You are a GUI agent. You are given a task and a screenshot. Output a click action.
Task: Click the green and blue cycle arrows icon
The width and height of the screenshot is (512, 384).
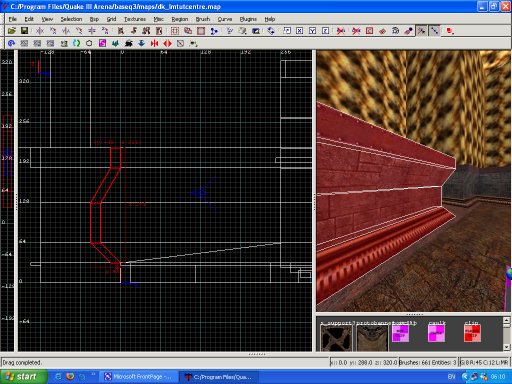[76, 43]
